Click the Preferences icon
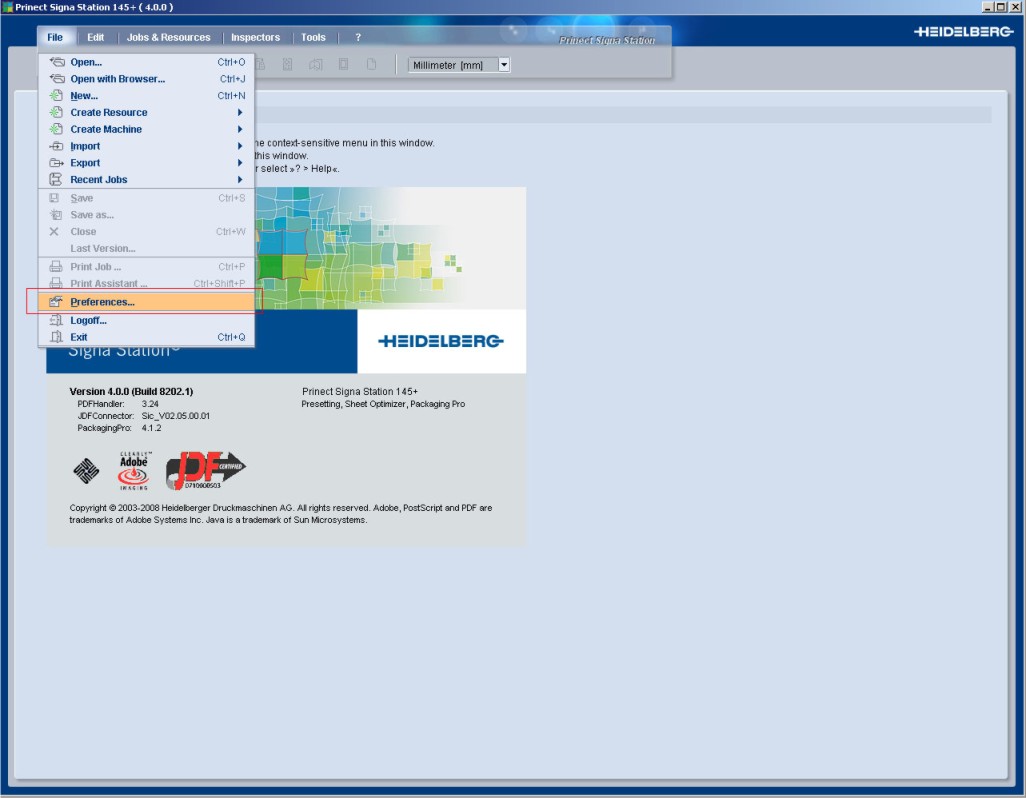The width and height of the screenshot is (1026, 798). pos(56,302)
